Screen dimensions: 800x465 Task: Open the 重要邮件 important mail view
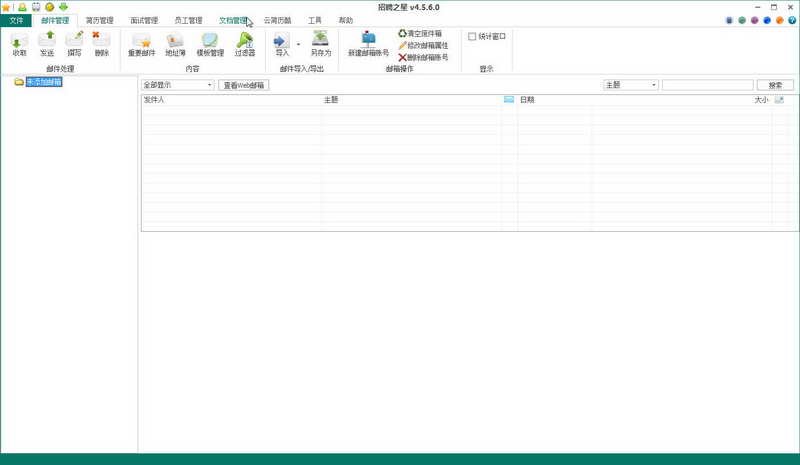141,44
